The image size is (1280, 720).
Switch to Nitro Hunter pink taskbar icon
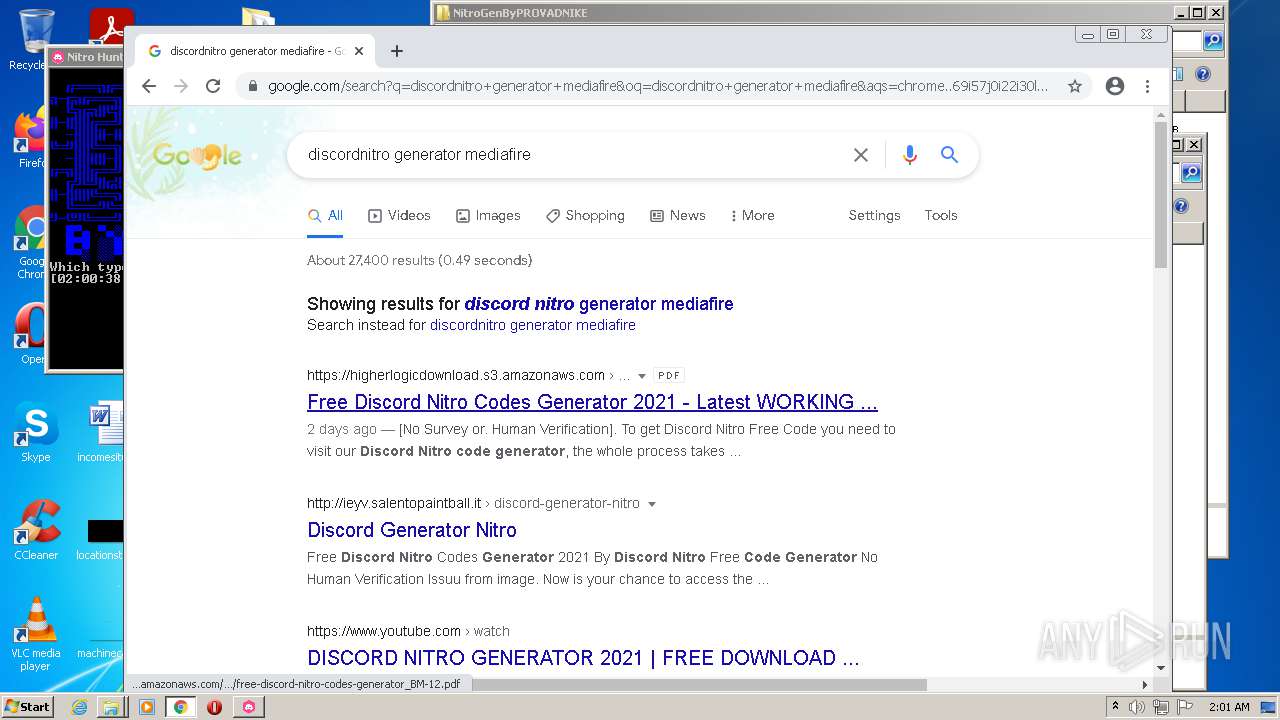tap(249, 707)
